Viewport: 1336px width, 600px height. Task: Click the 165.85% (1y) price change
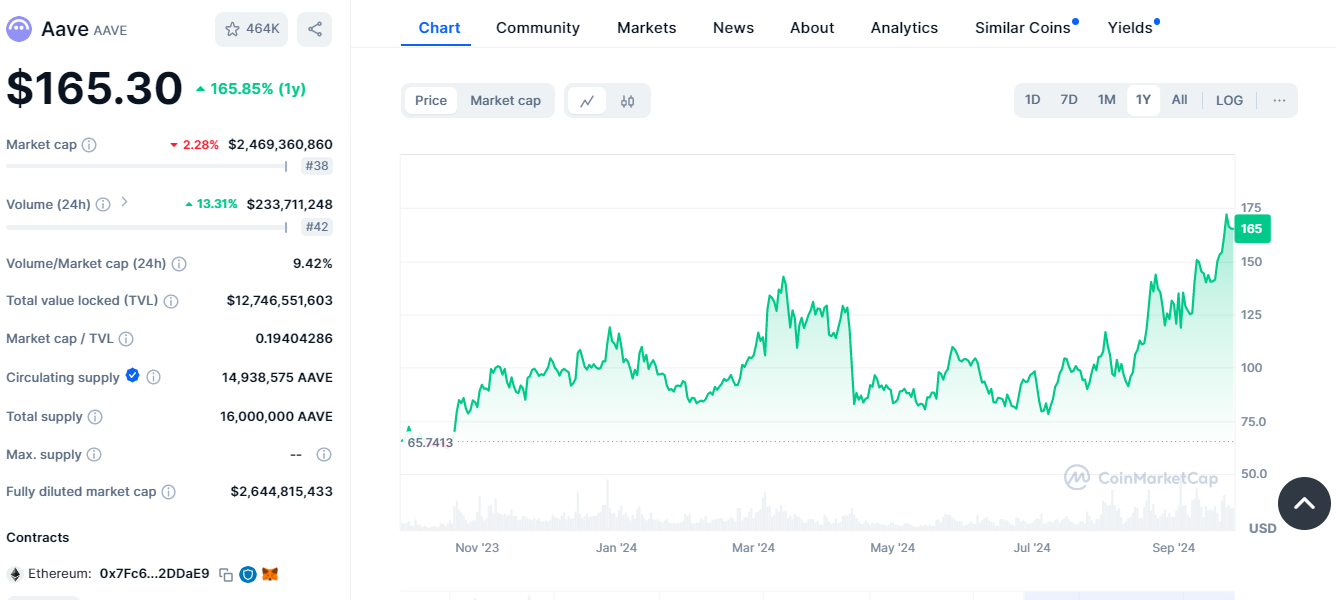pos(250,89)
